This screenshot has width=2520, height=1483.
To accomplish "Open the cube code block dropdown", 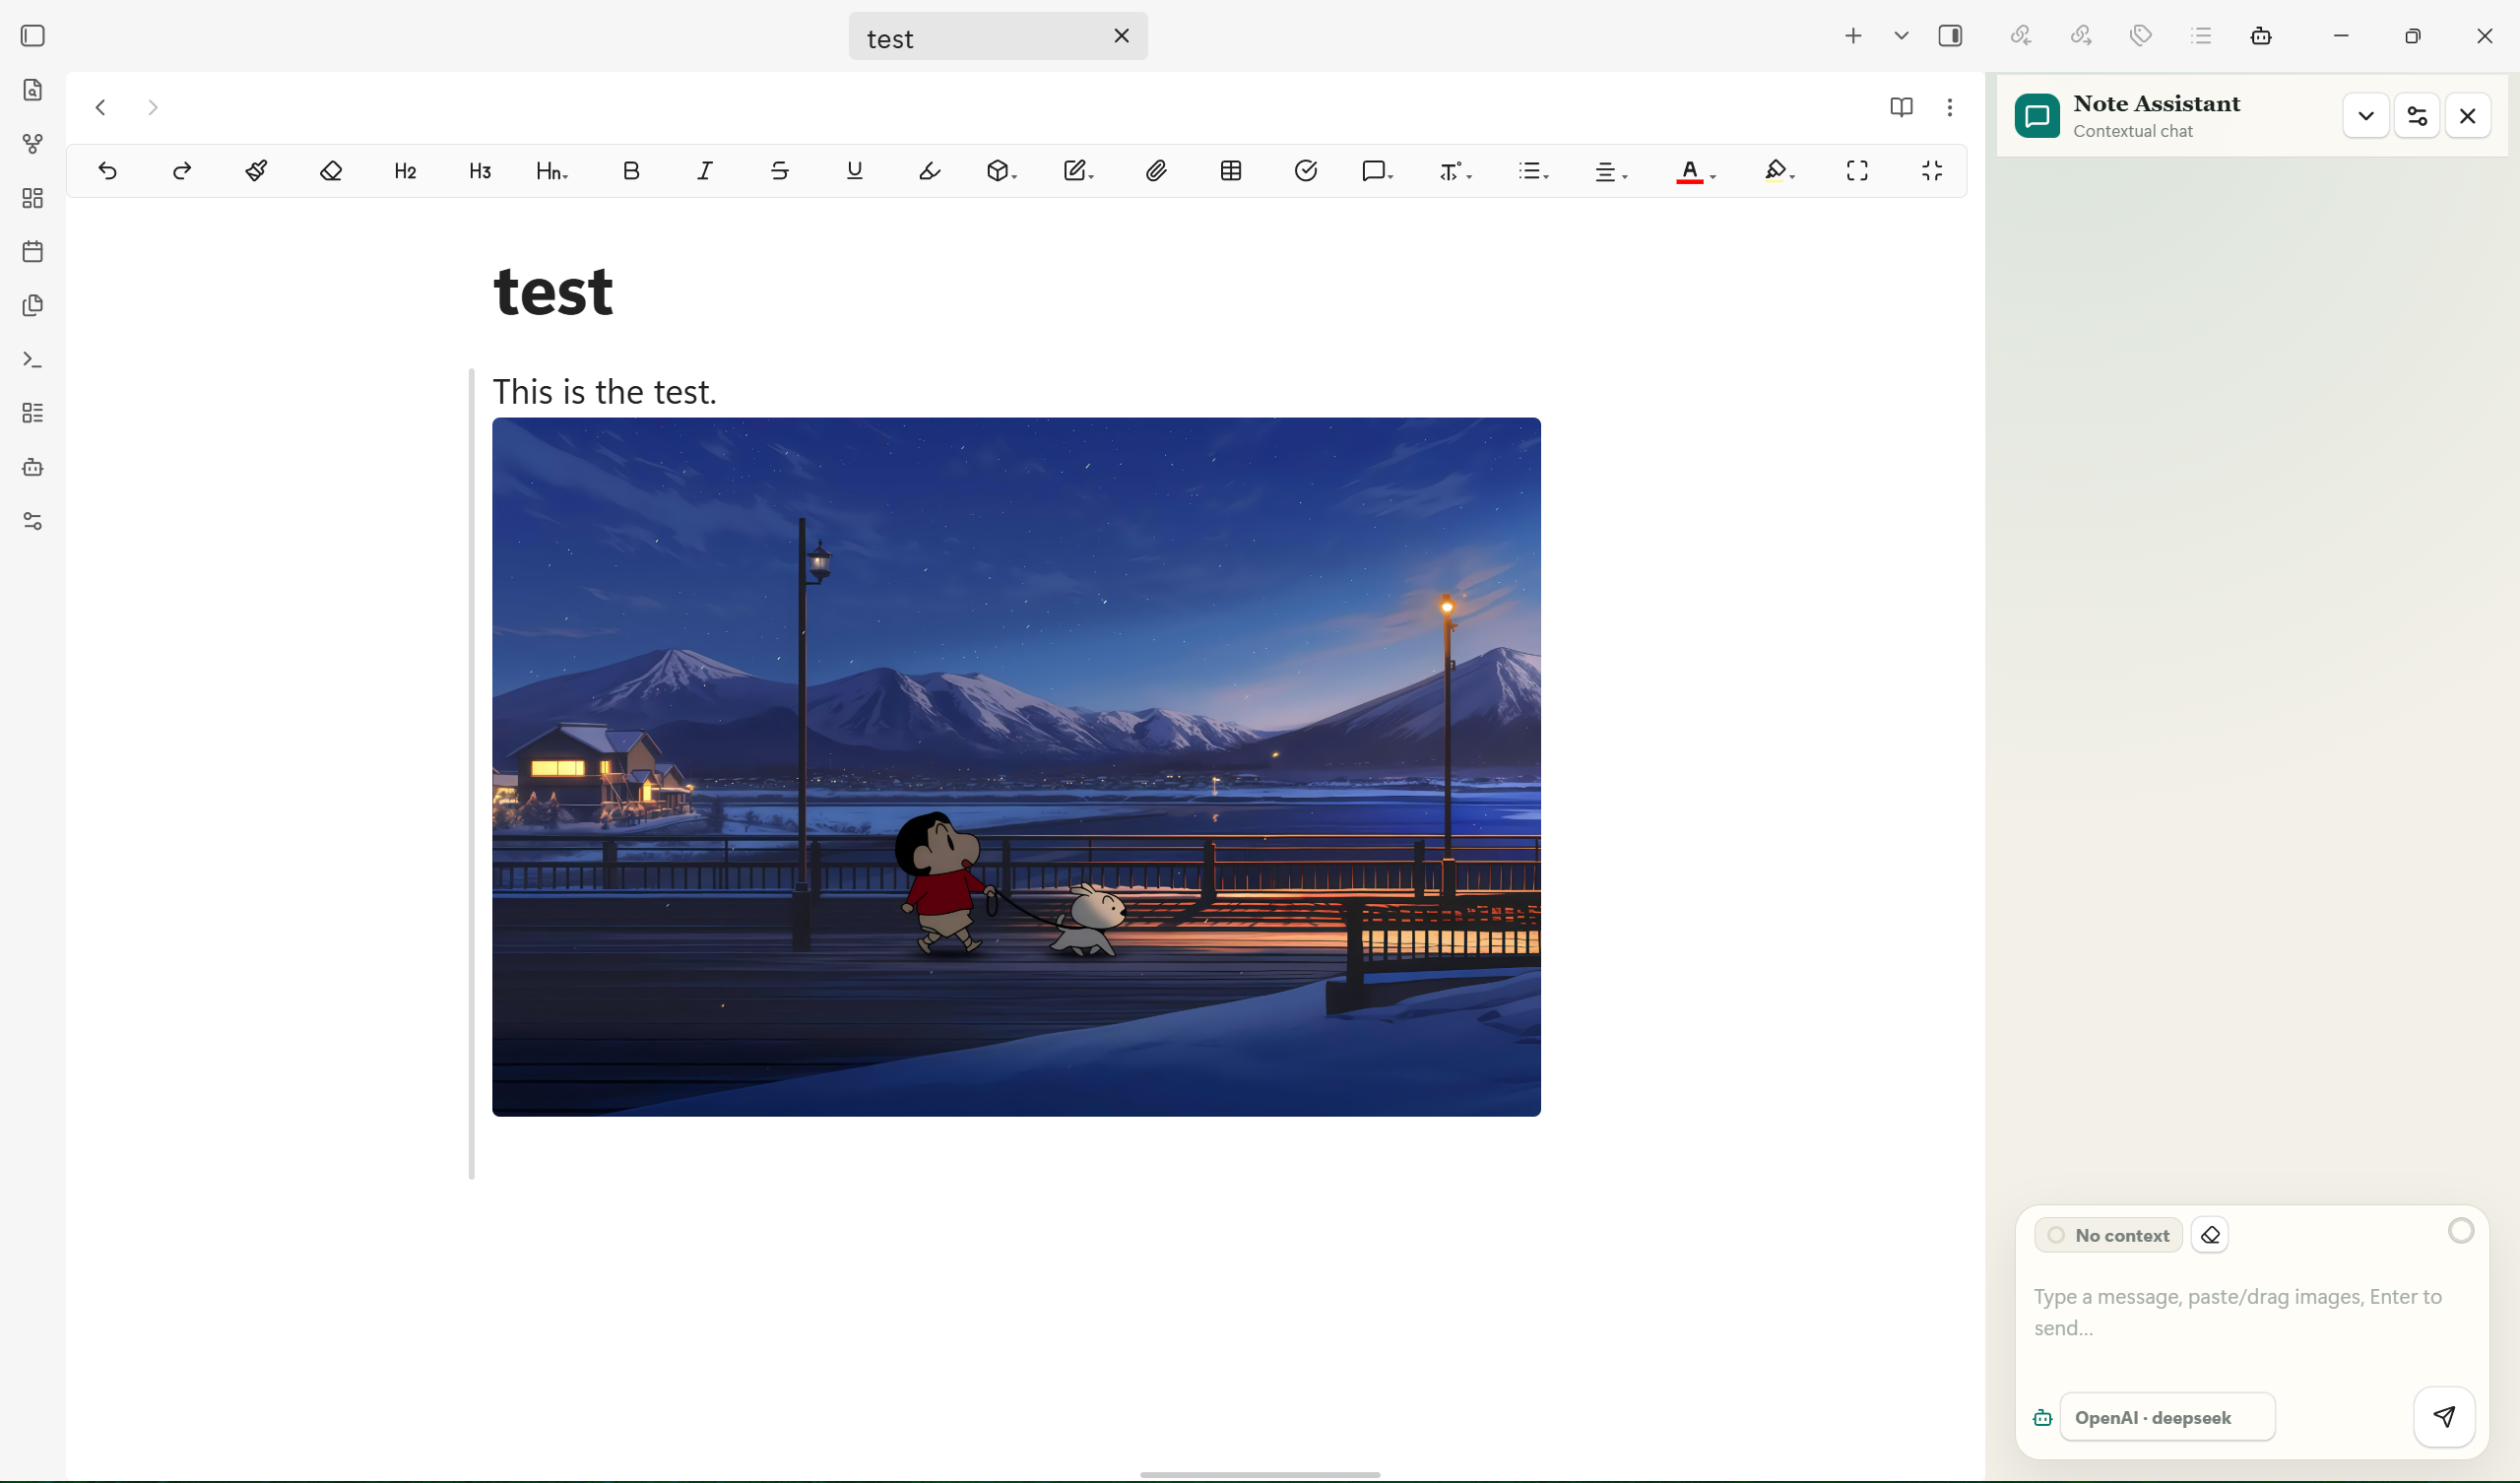I will coord(1001,171).
